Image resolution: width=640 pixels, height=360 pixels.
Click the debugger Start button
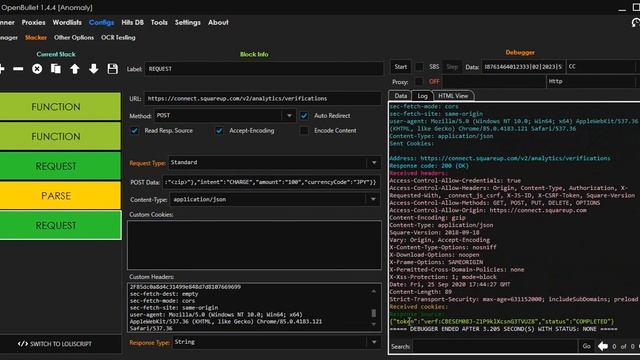click(401, 67)
